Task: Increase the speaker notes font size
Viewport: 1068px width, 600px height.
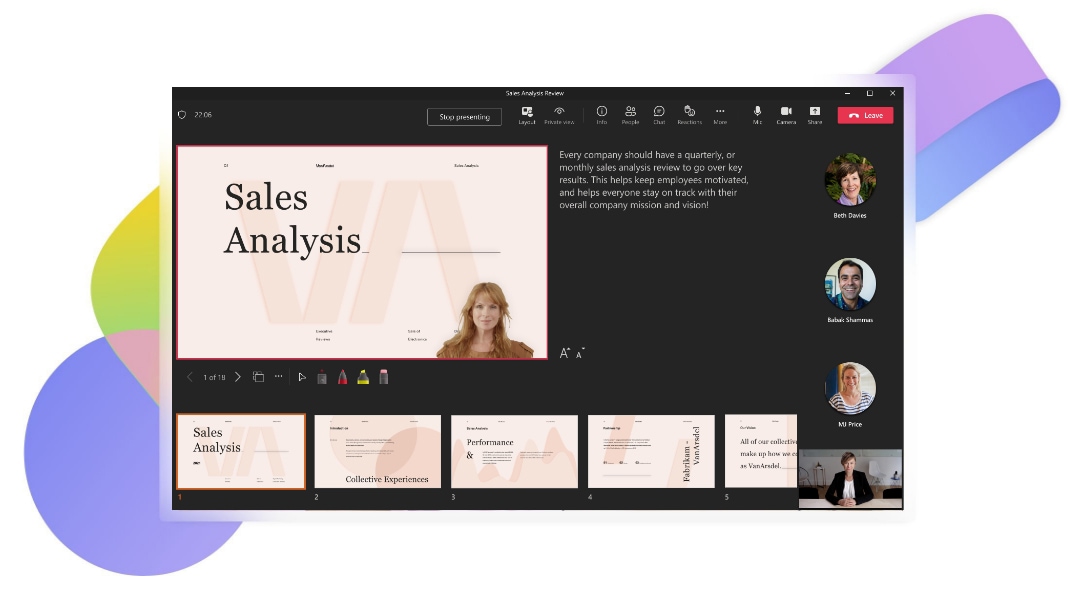Action: point(565,353)
